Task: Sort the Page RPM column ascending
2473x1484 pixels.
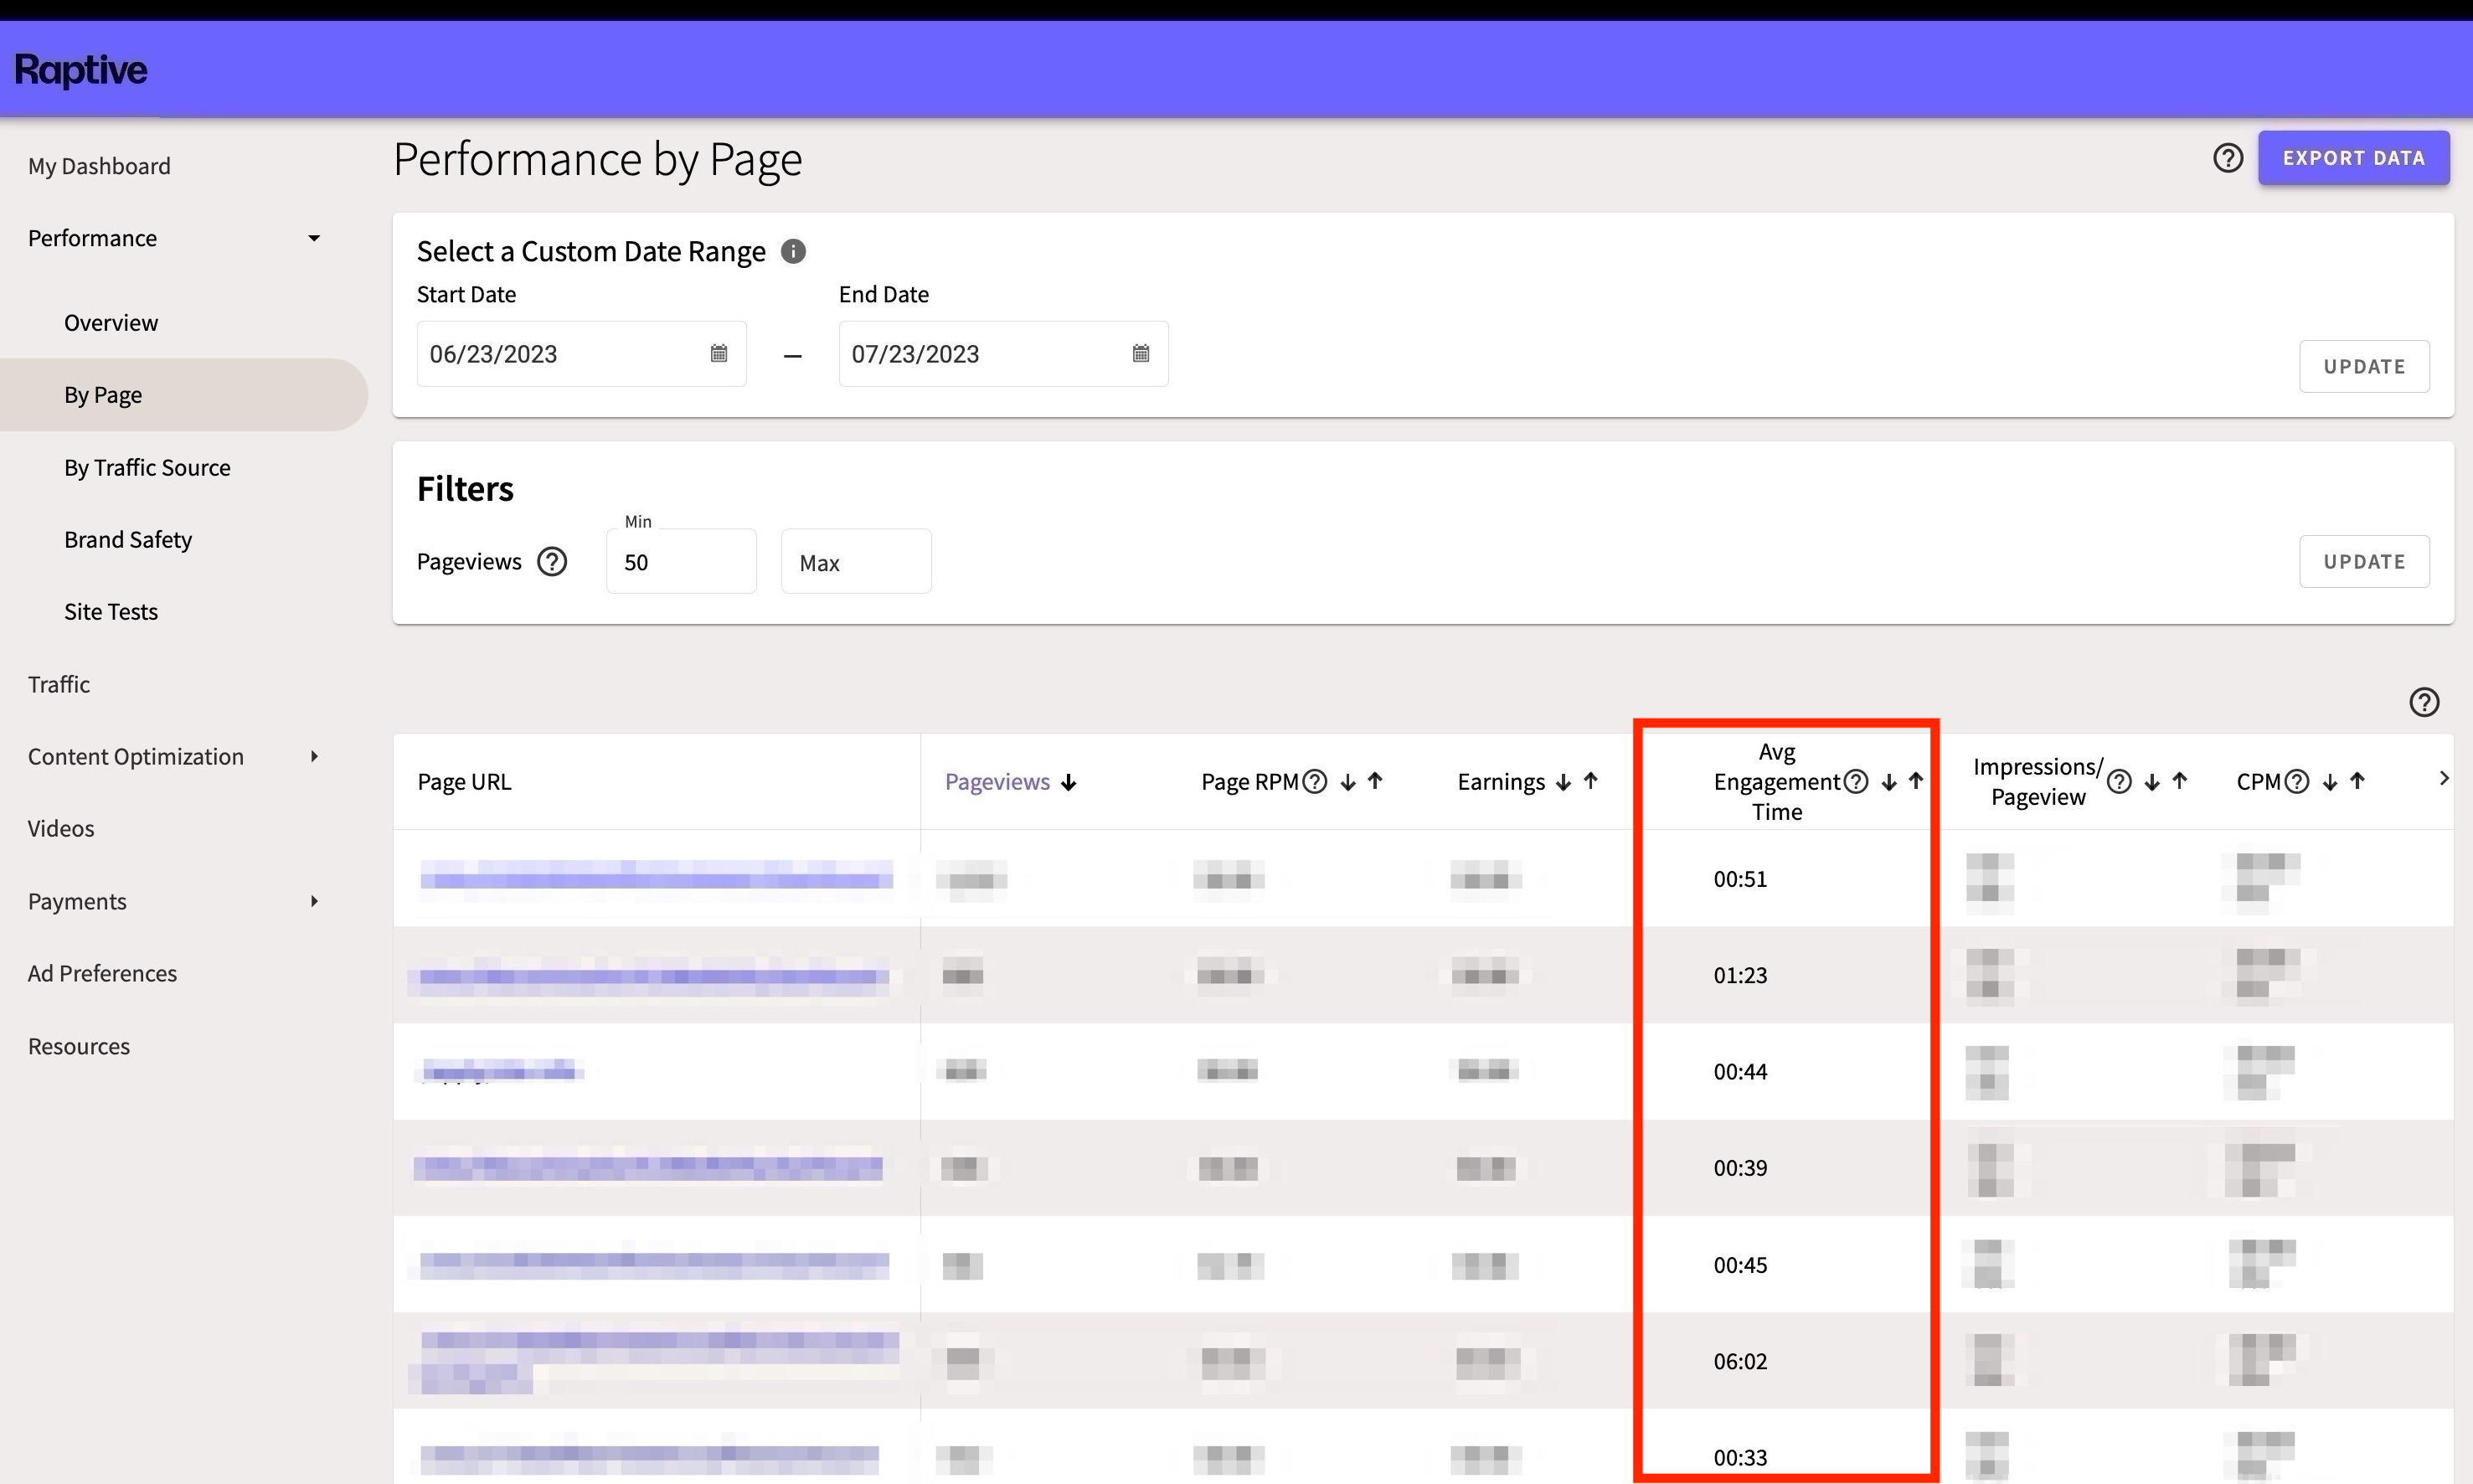Action: [x=1375, y=781]
